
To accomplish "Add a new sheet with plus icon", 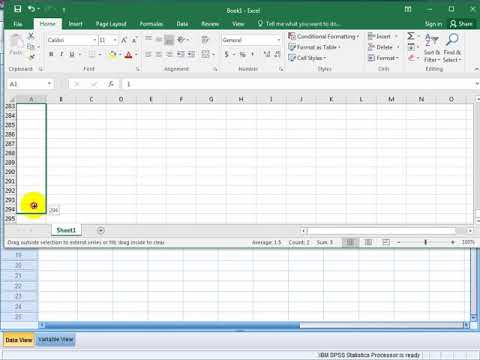I will (x=101, y=230).
